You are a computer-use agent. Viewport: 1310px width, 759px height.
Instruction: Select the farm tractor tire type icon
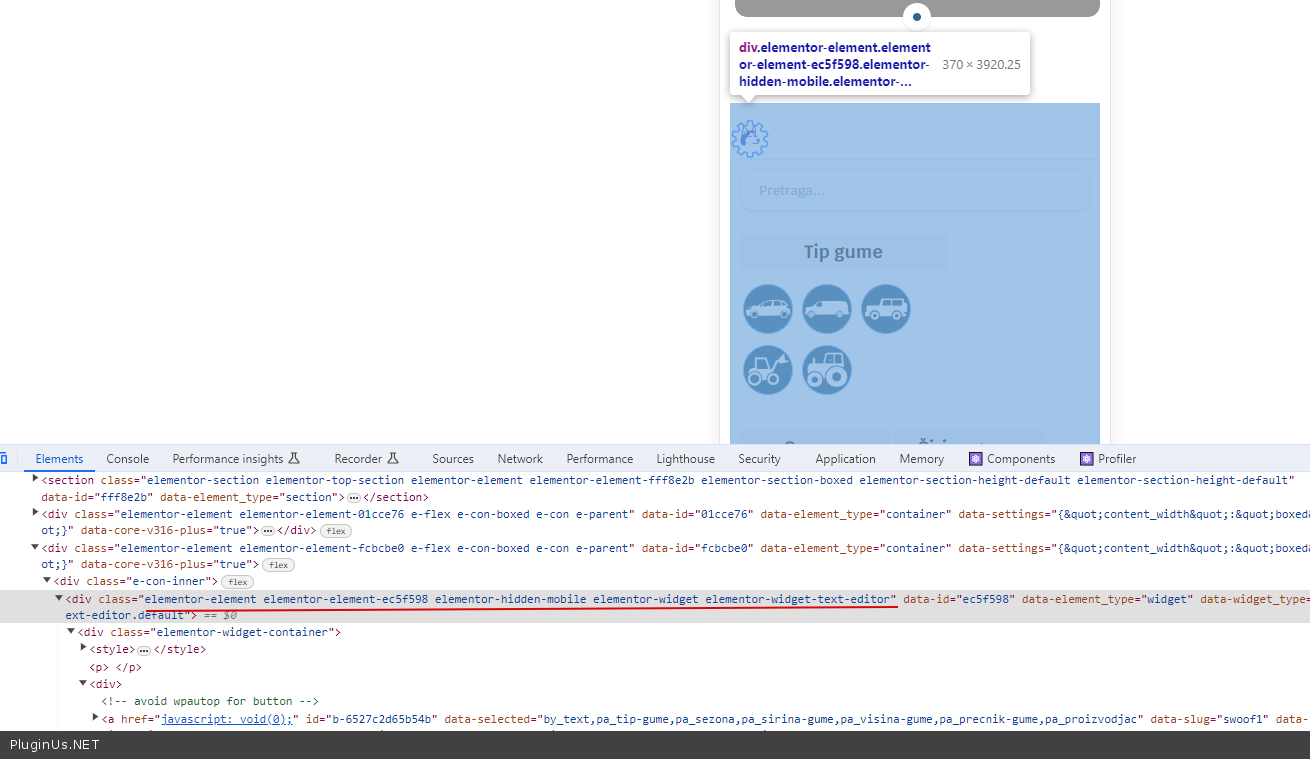(x=827, y=370)
